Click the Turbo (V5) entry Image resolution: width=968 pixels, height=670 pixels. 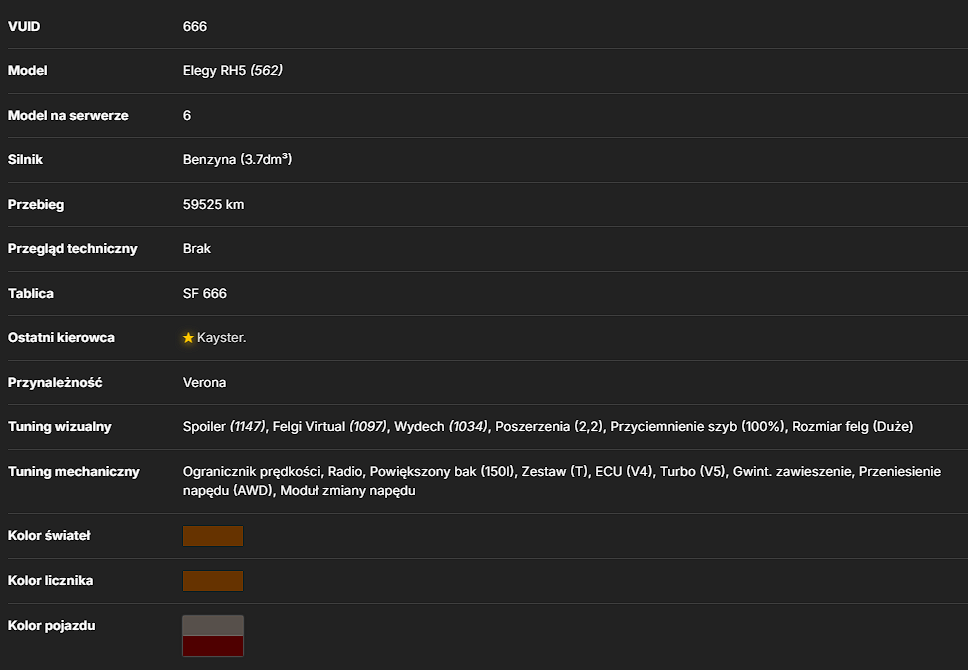click(x=693, y=472)
